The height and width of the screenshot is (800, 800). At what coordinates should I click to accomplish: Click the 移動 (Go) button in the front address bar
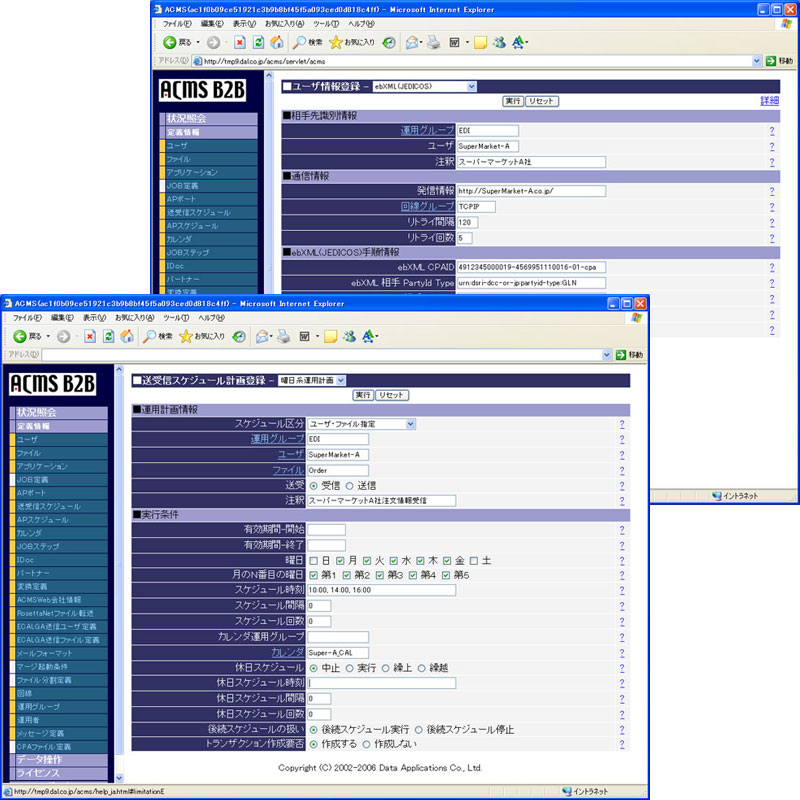(629, 355)
